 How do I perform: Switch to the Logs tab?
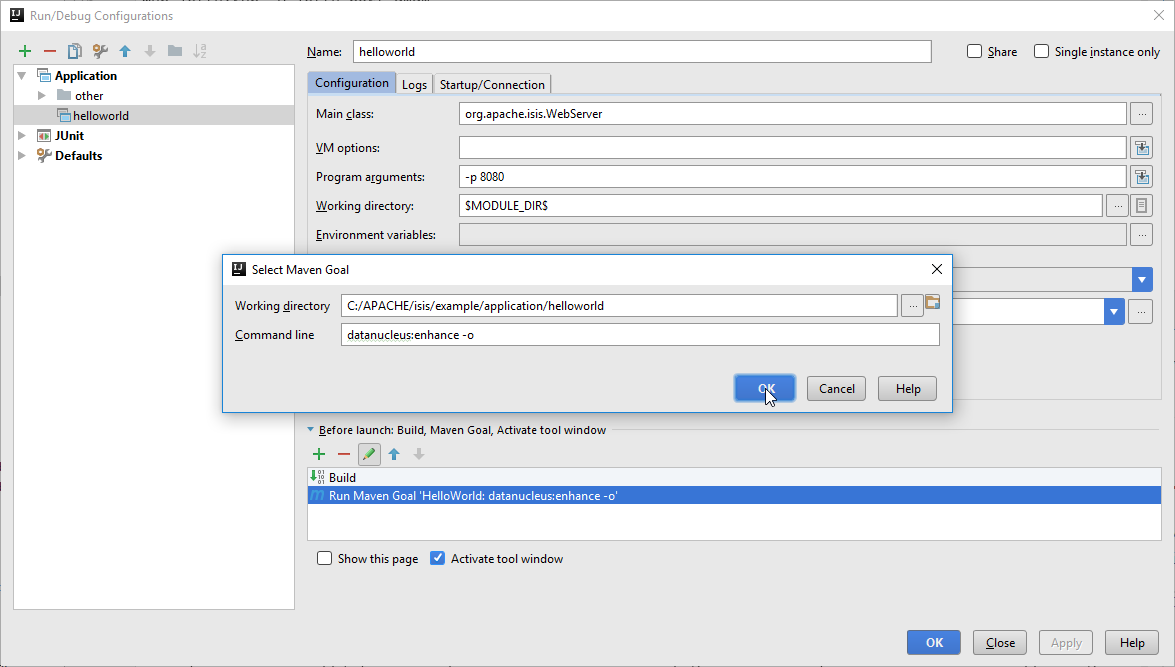pyautogui.click(x=414, y=85)
